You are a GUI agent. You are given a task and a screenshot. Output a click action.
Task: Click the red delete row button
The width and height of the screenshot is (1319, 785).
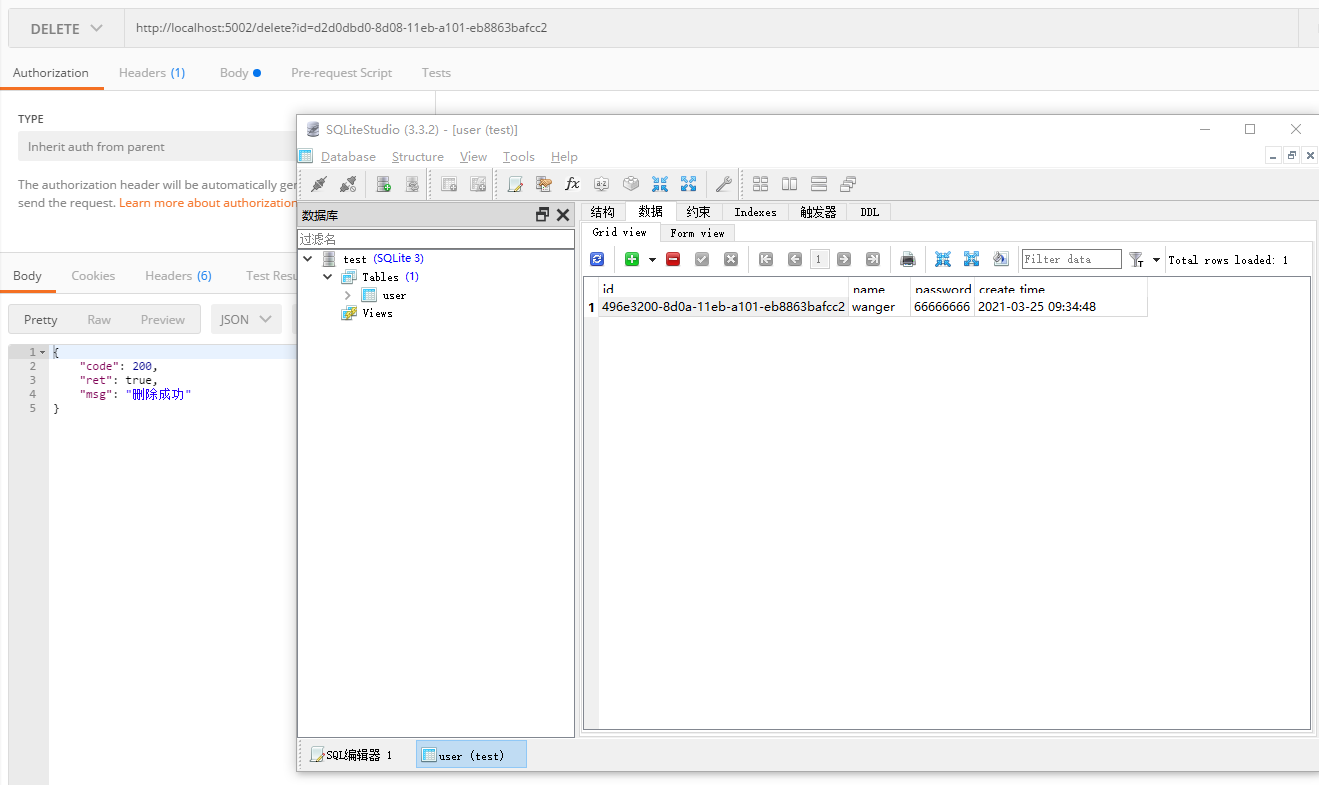pyautogui.click(x=673, y=259)
